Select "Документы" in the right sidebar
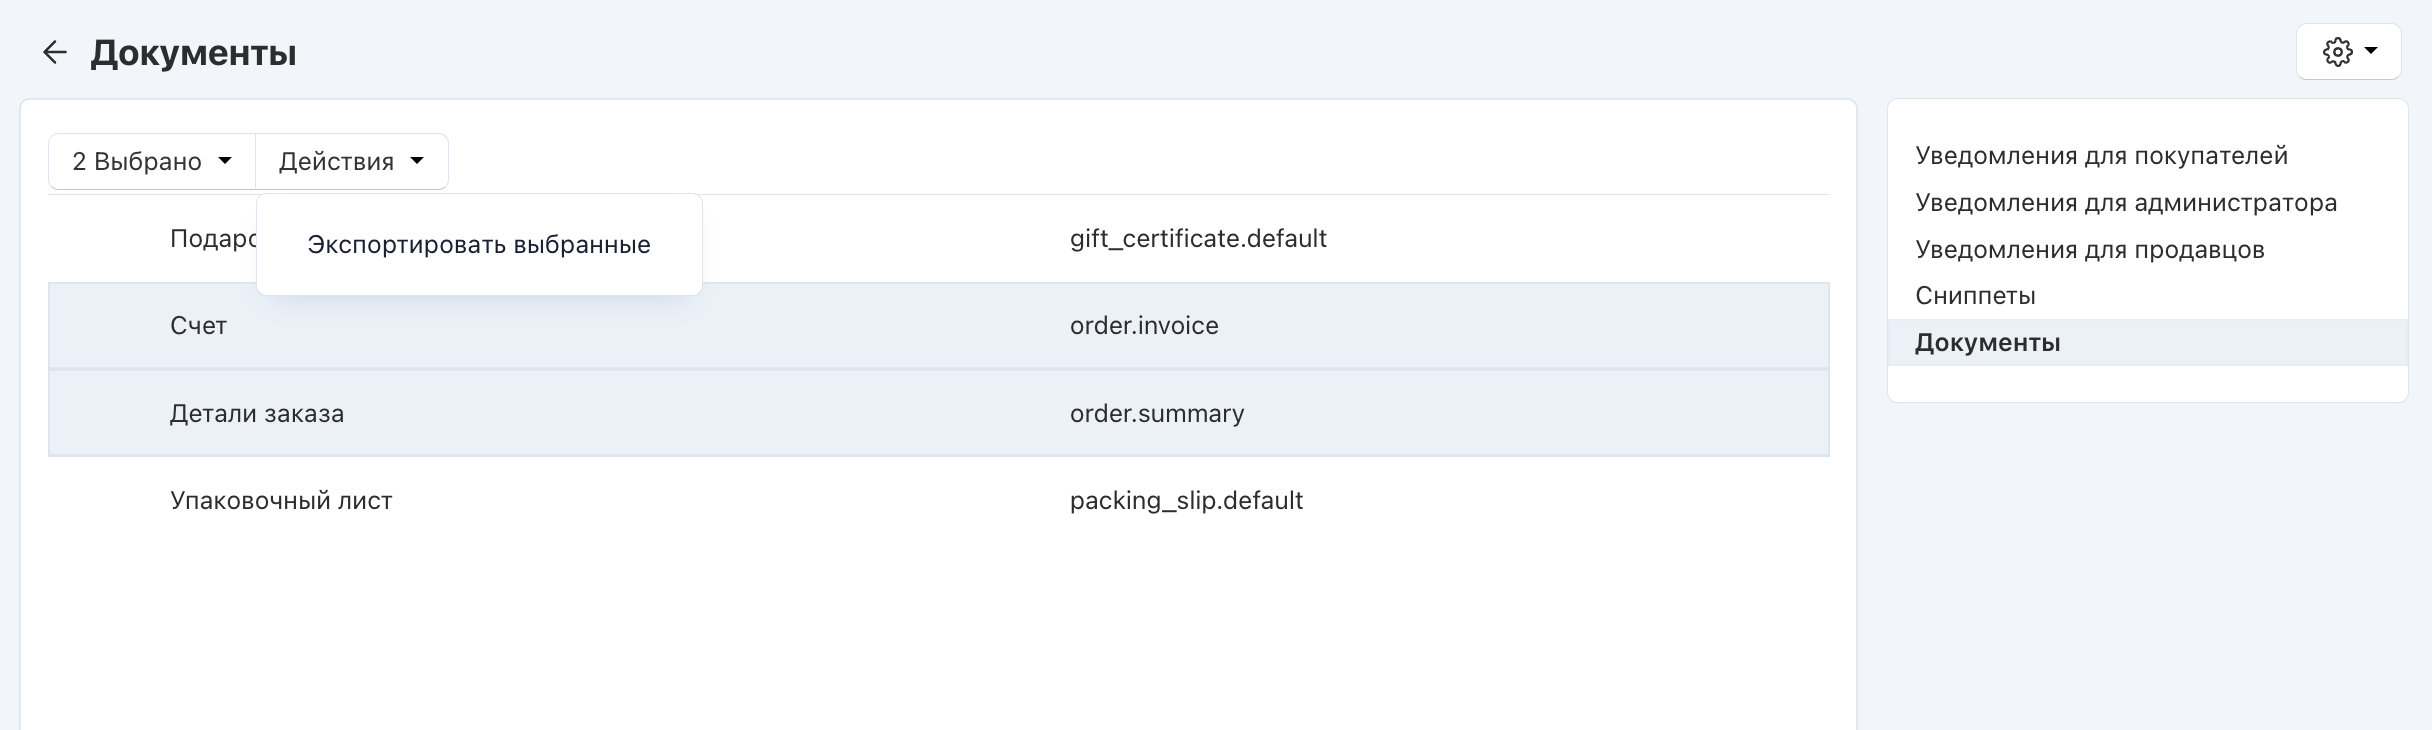2432x730 pixels. pyautogui.click(x=1987, y=343)
